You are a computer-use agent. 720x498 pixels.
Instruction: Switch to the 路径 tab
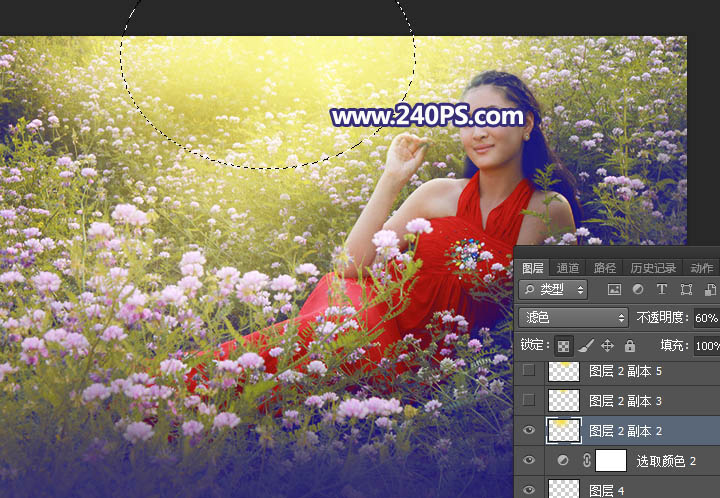[605, 268]
